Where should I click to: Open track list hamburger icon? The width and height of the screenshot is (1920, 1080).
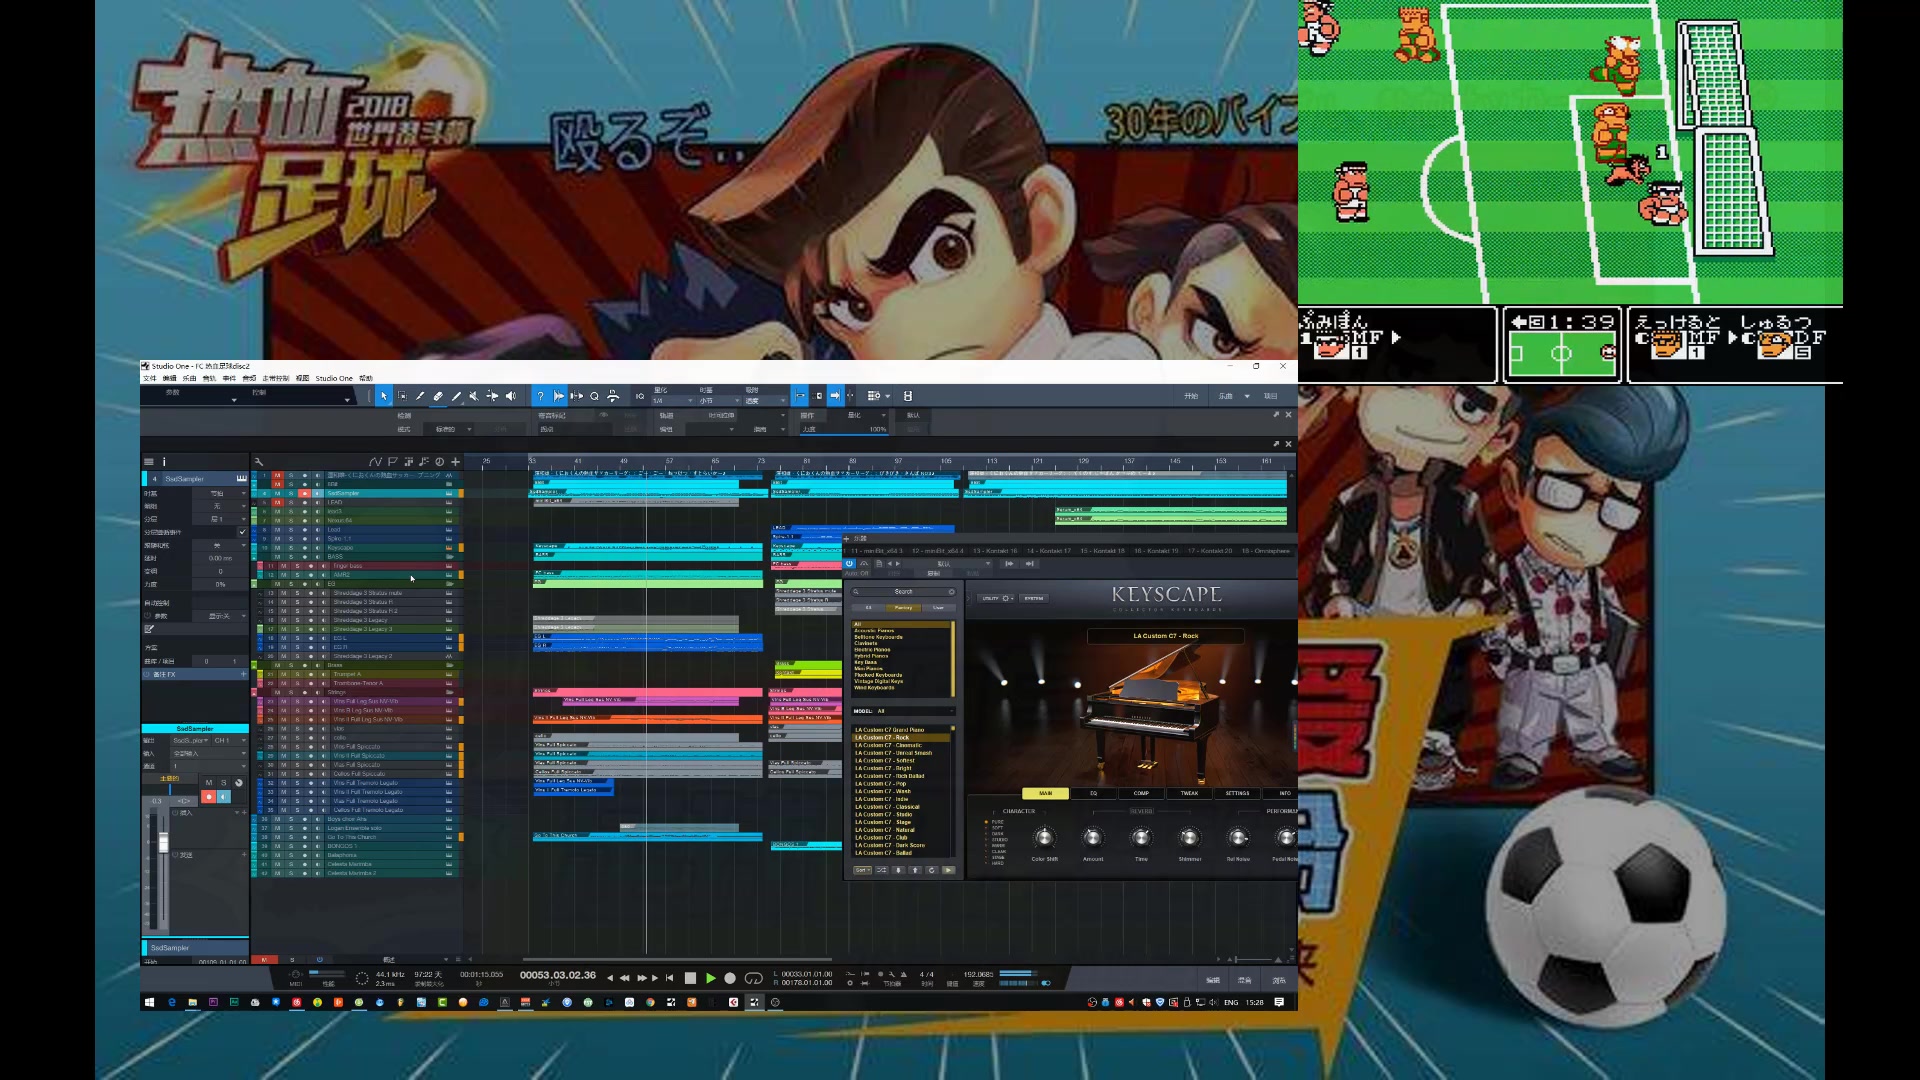click(149, 462)
